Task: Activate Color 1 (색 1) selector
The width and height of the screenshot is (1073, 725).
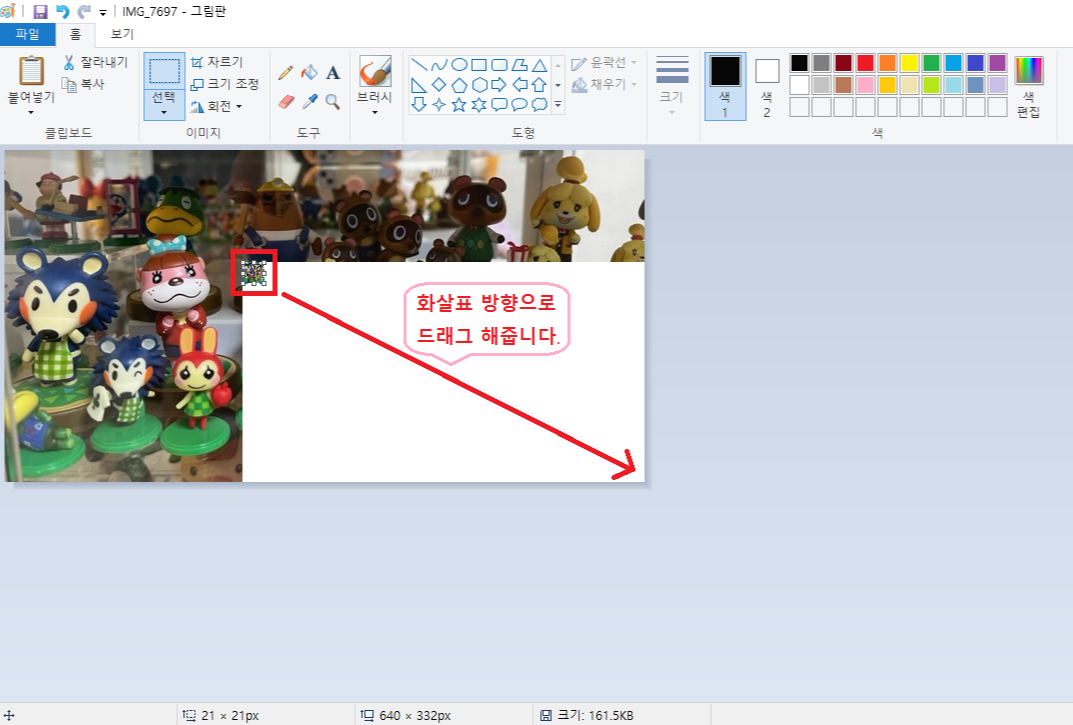Action: [x=725, y=86]
